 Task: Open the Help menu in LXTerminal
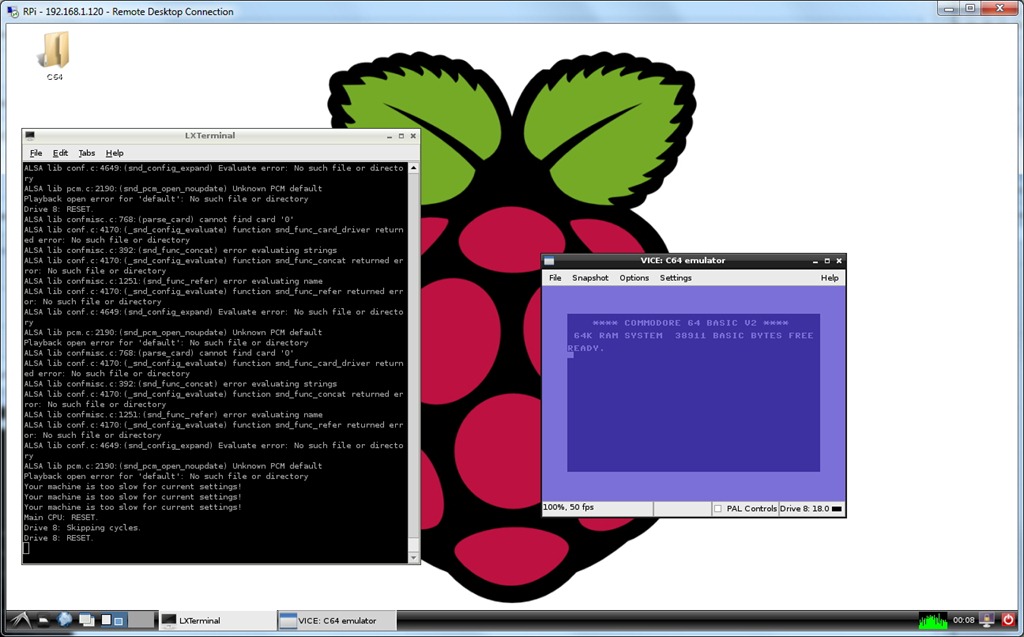[x=114, y=153]
